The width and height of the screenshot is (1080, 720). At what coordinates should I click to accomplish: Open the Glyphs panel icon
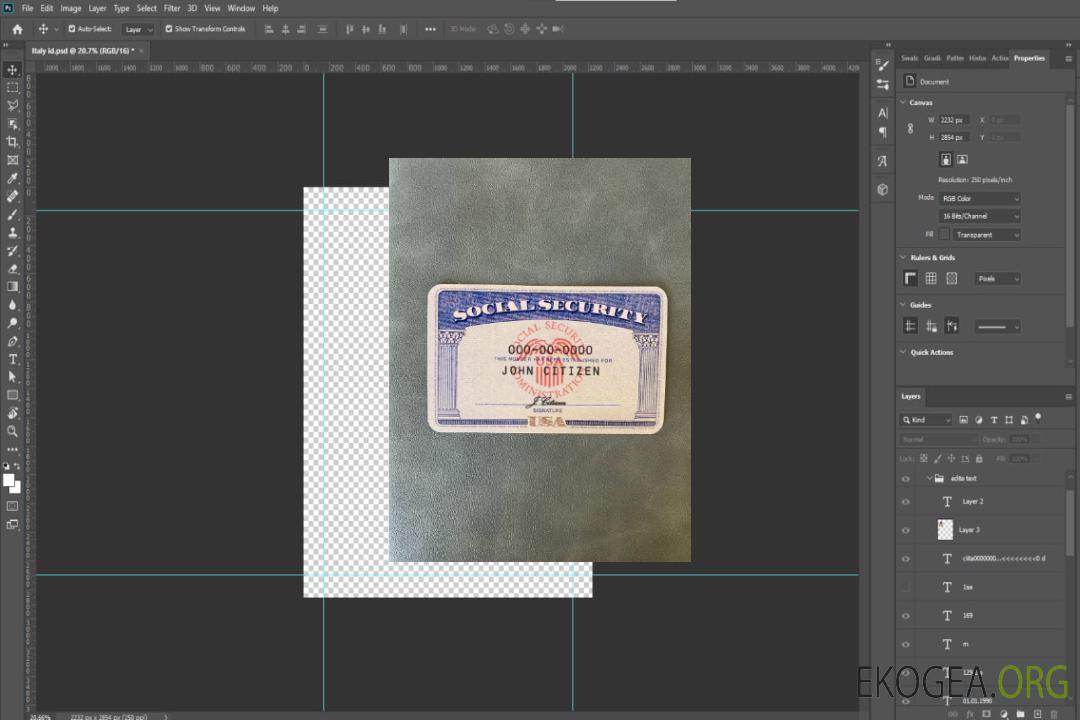(x=883, y=161)
